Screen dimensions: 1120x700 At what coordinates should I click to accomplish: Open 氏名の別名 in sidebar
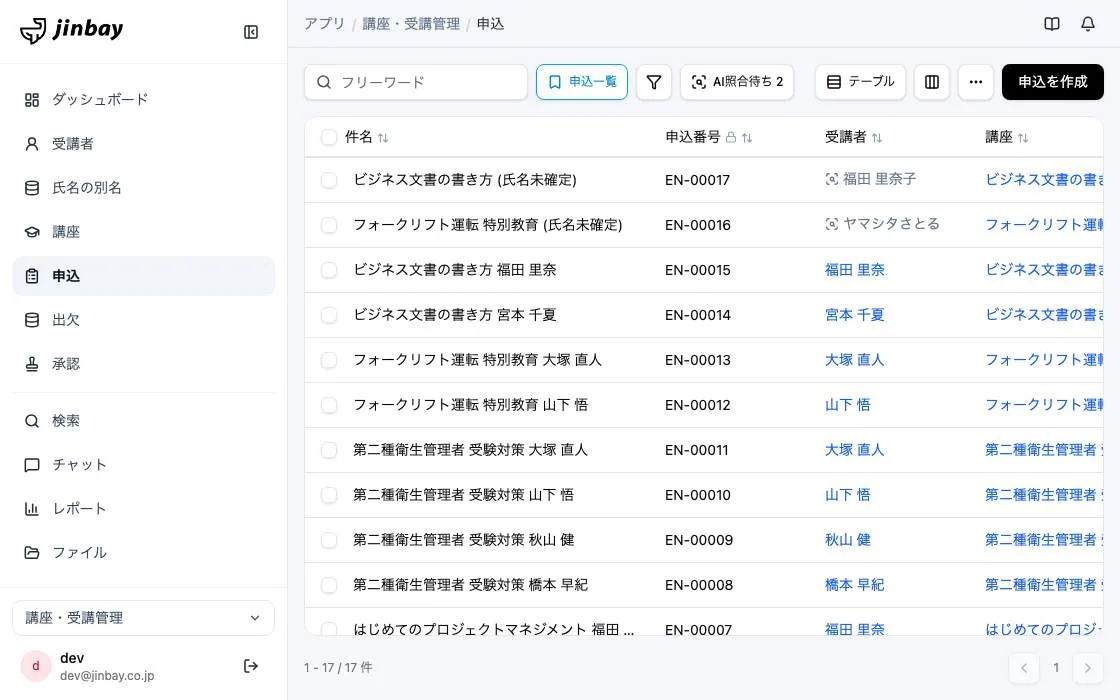point(144,188)
